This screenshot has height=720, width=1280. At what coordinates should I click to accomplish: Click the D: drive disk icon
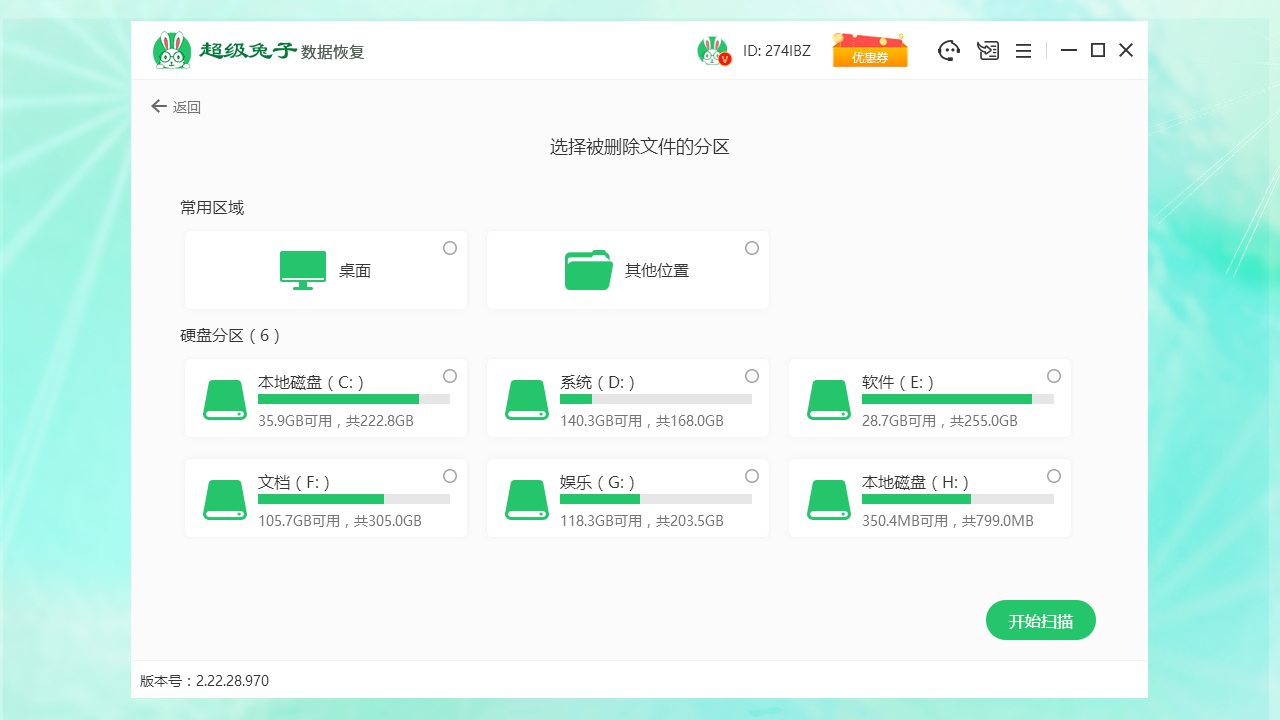pyautogui.click(x=527, y=399)
